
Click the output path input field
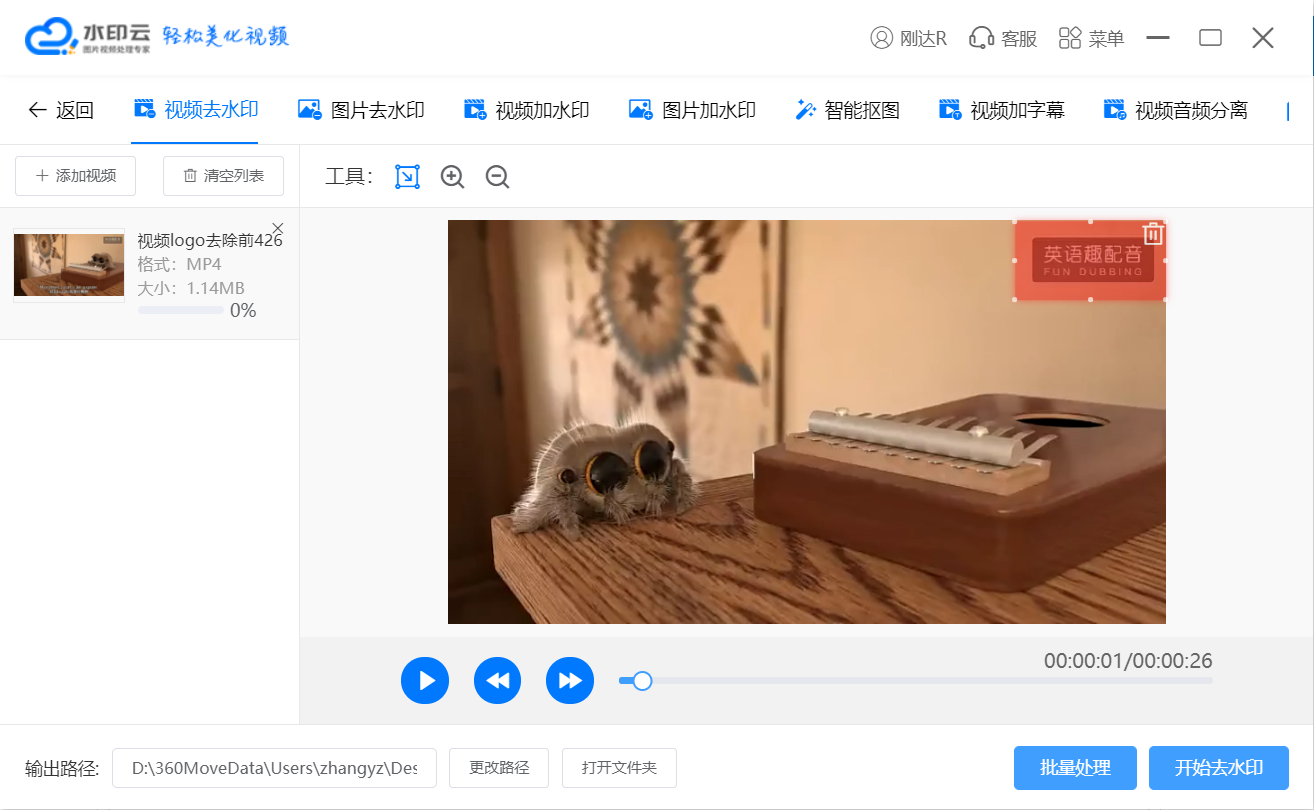(x=274, y=768)
